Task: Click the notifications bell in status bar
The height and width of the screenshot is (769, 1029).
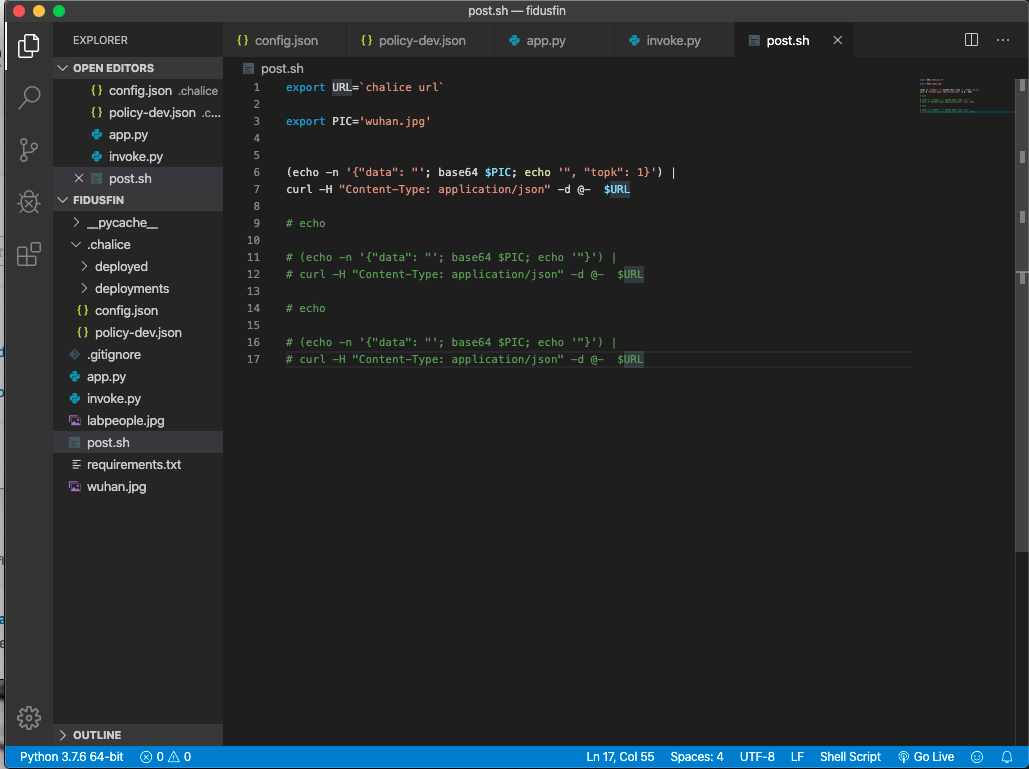Action: tap(1007, 757)
